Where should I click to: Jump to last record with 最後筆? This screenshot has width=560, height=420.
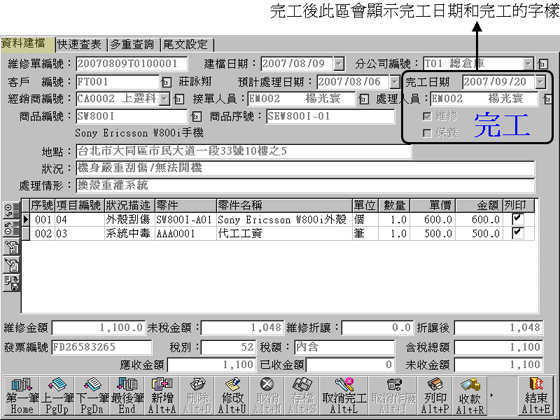click(x=126, y=396)
